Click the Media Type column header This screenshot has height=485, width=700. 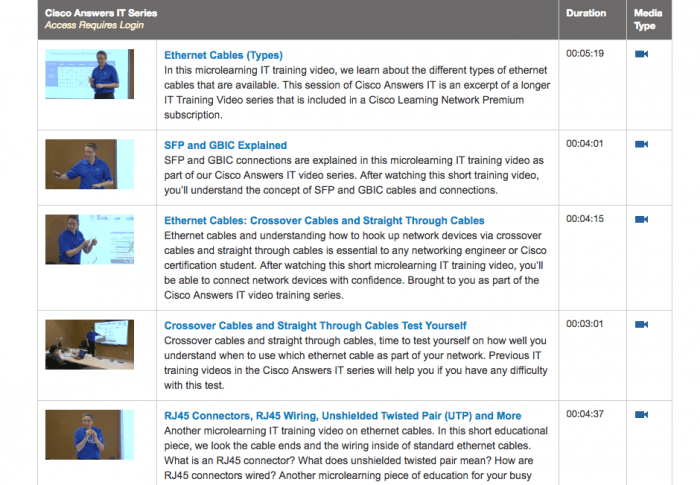tap(648, 19)
